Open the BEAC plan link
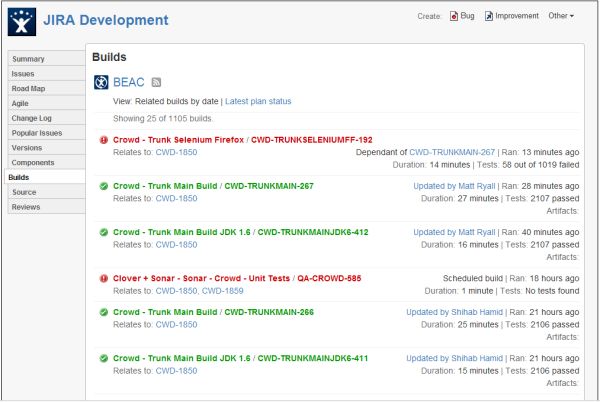 [129, 82]
